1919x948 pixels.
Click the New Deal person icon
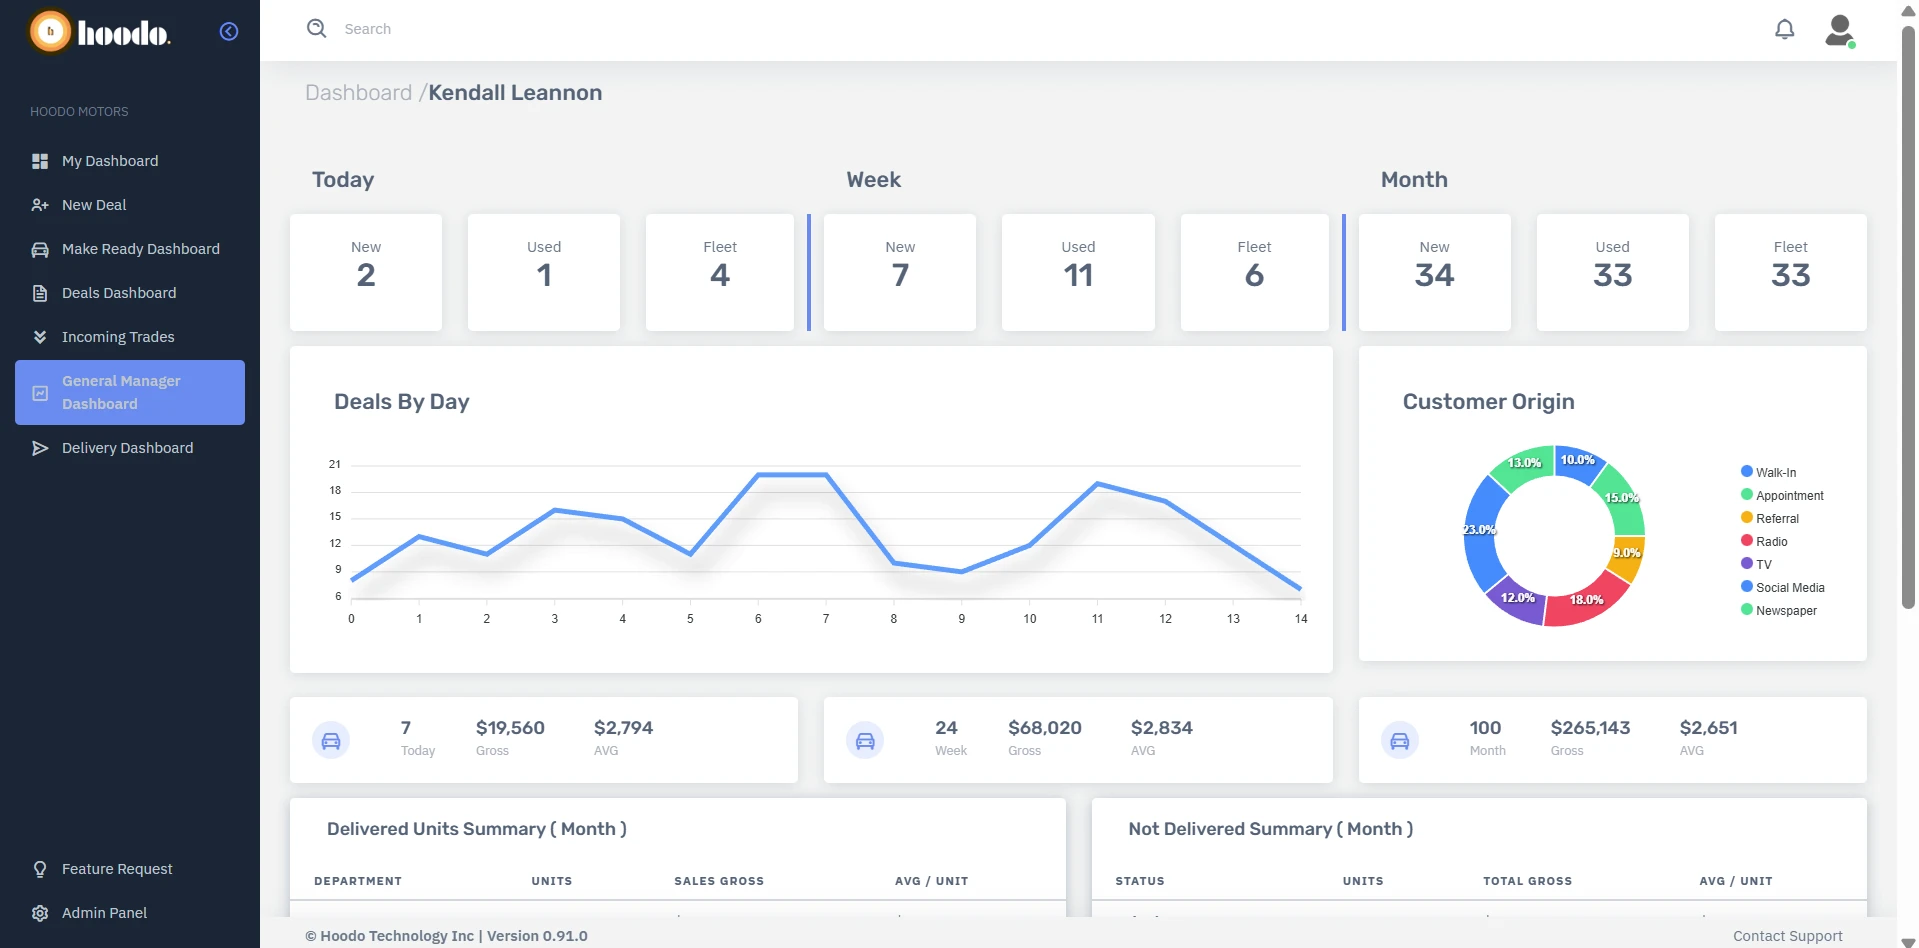40,204
